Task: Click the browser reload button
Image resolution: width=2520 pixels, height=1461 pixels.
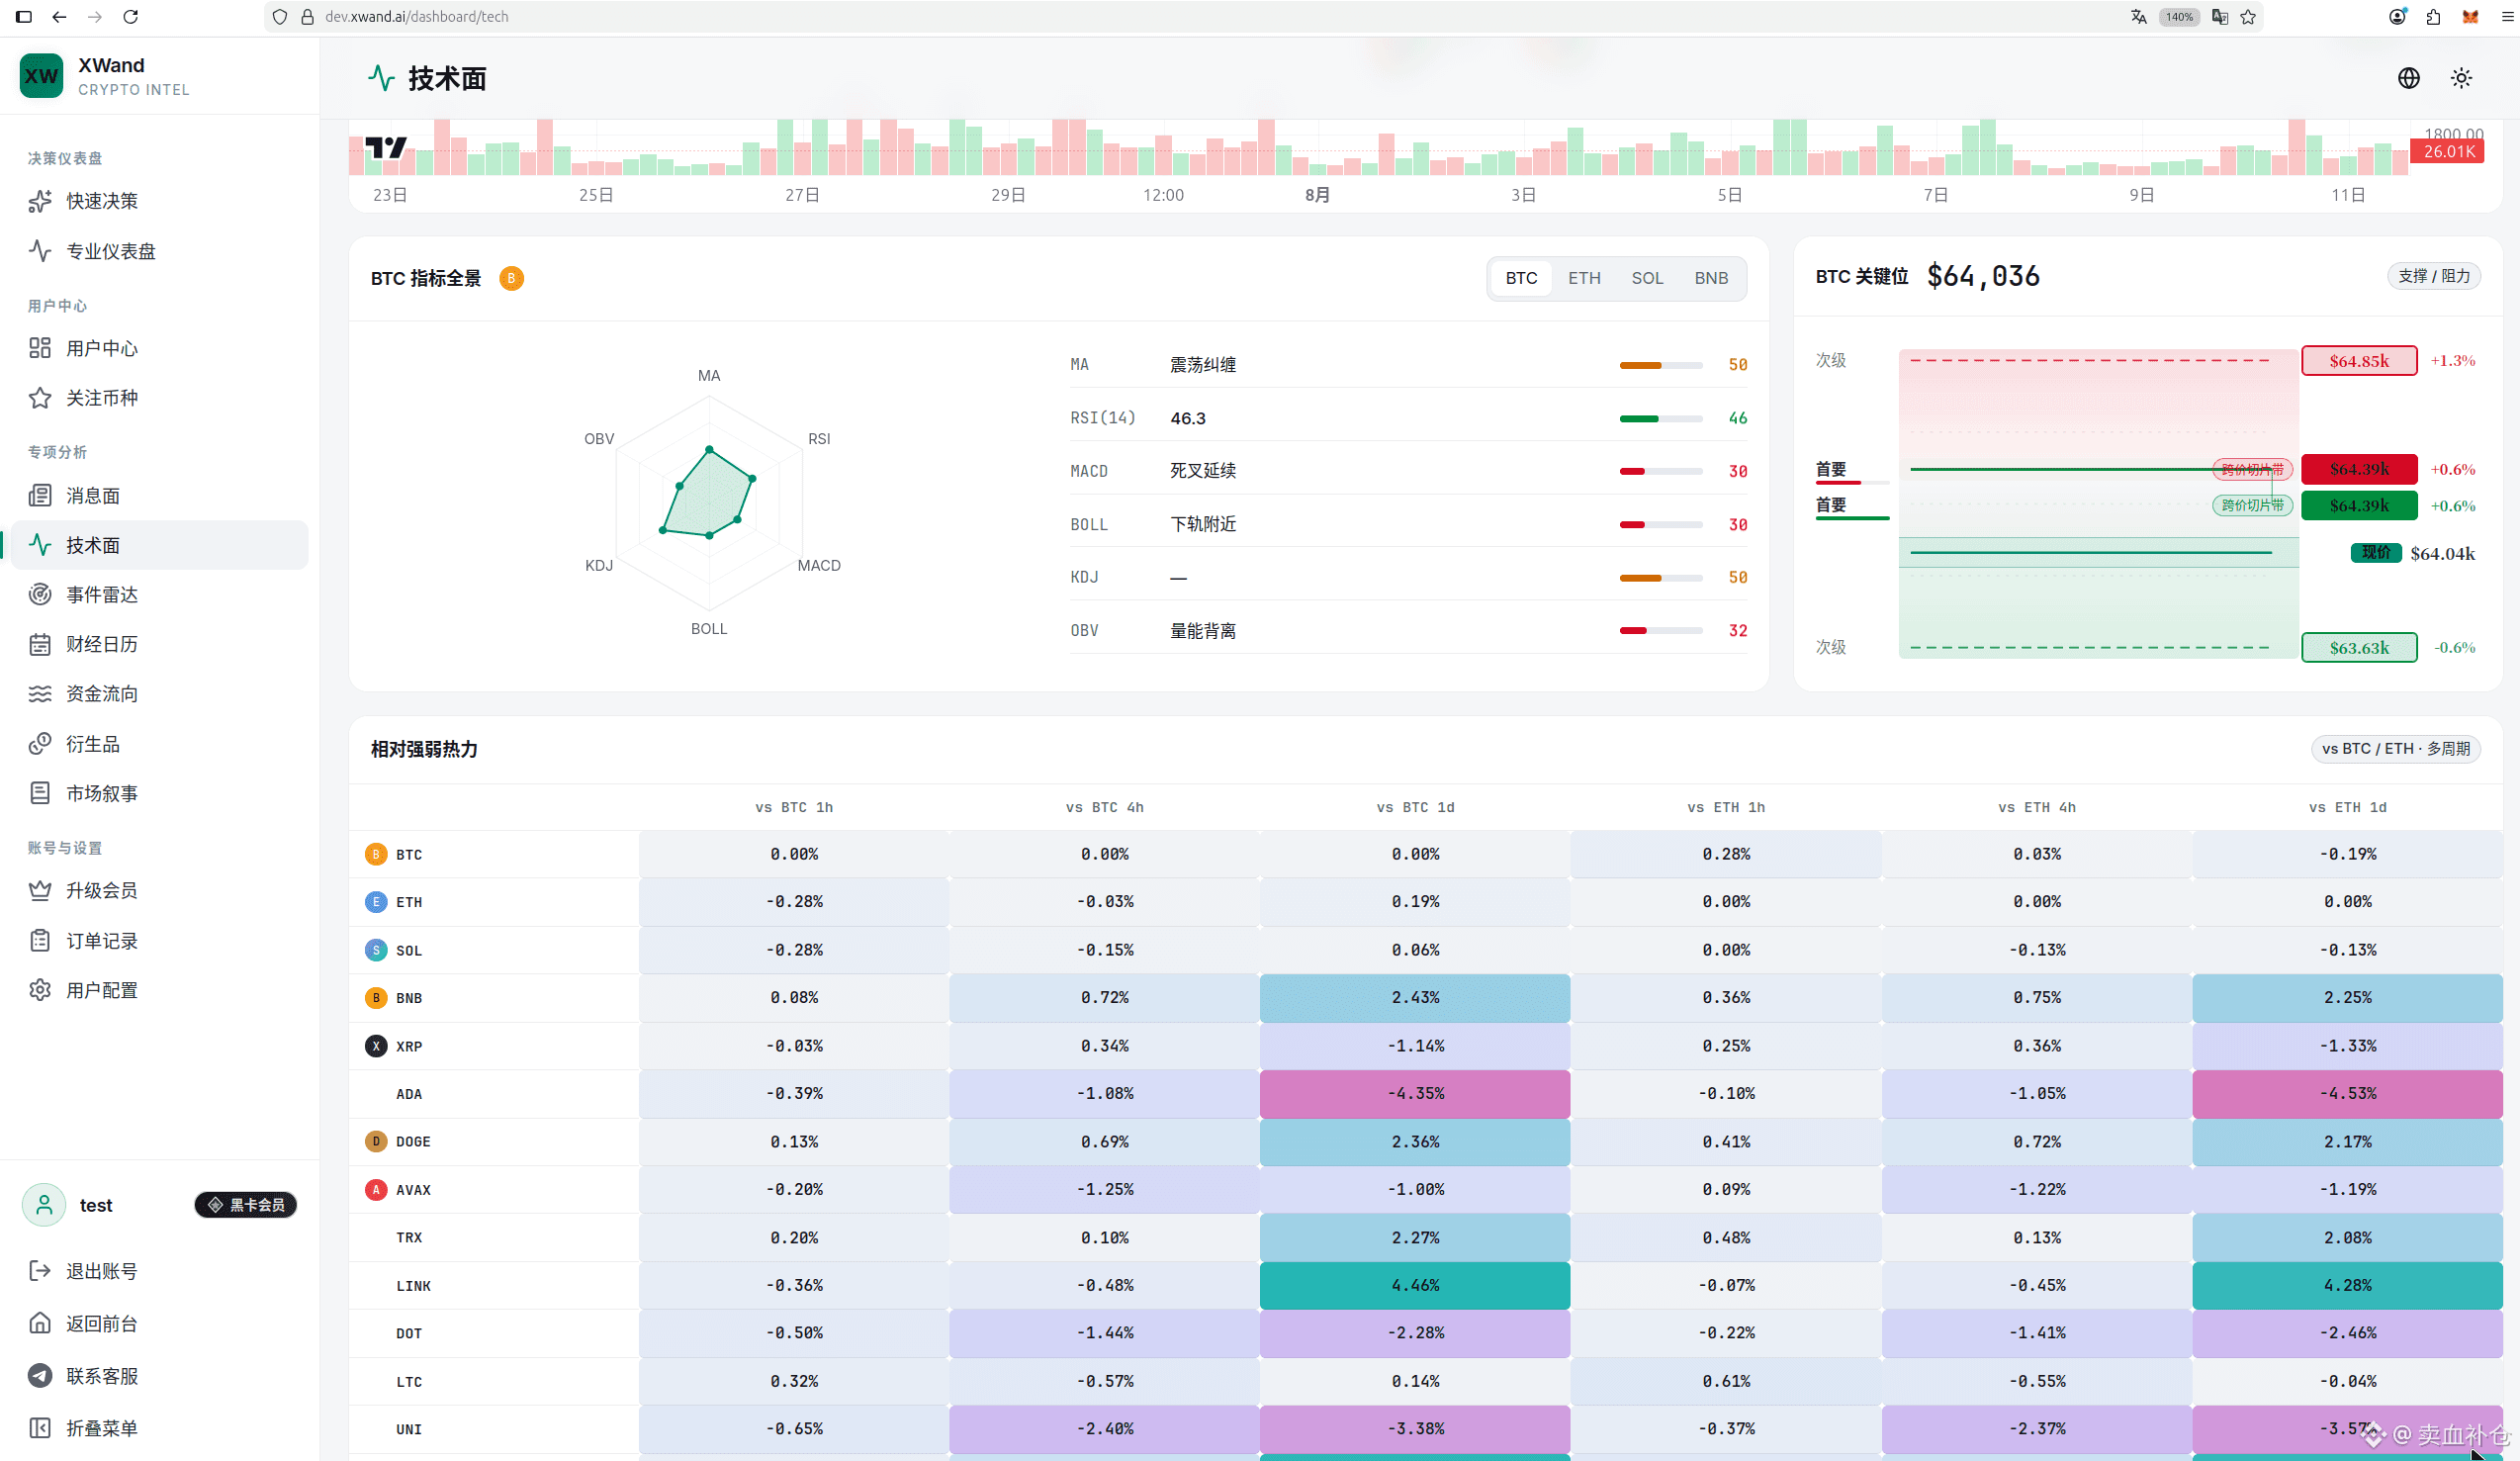Action: [130, 16]
